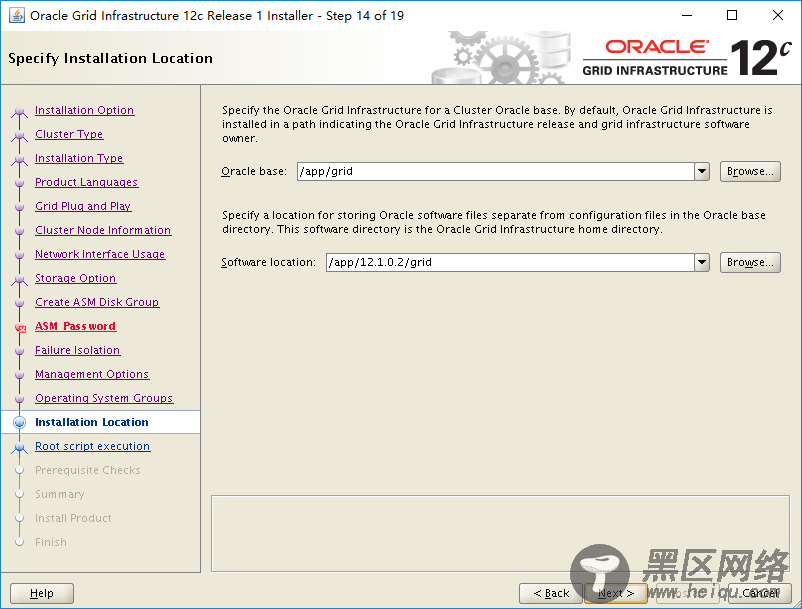Cancel the Grid Infrastructure installation
This screenshot has height=609, width=802.
pyautogui.click(x=760, y=593)
